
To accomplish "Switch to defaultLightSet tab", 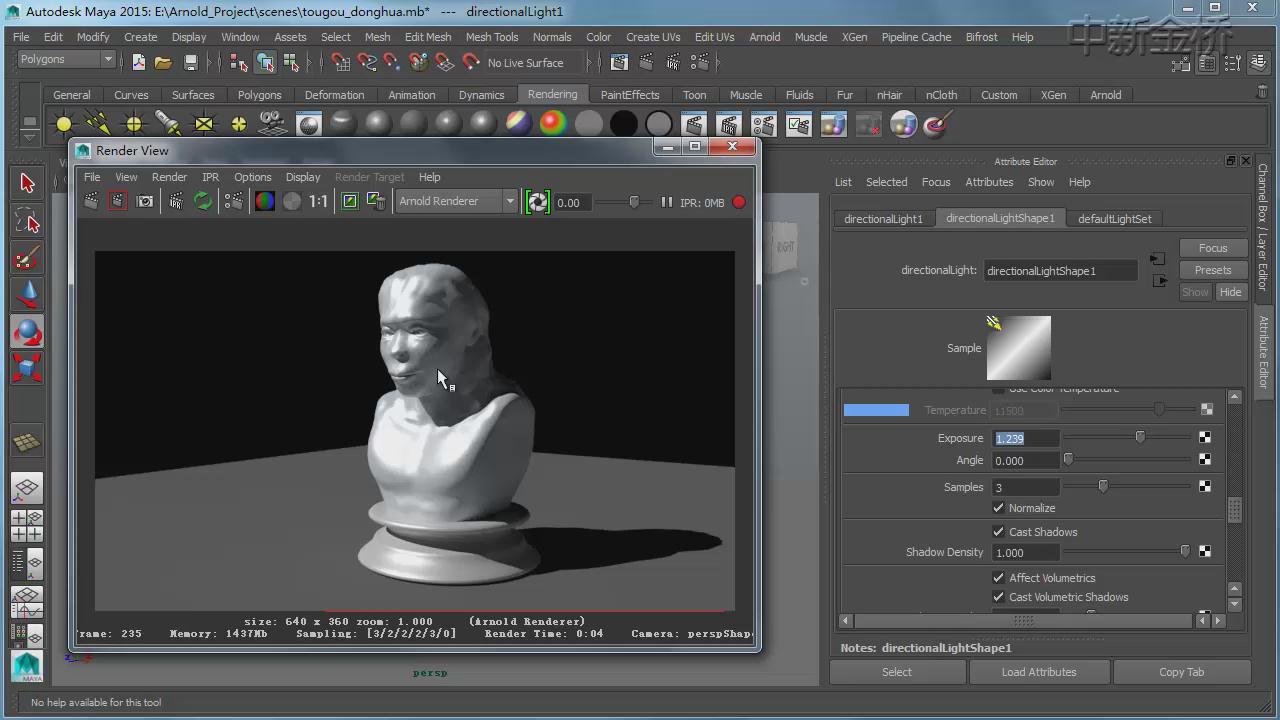I will [1114, 218].
